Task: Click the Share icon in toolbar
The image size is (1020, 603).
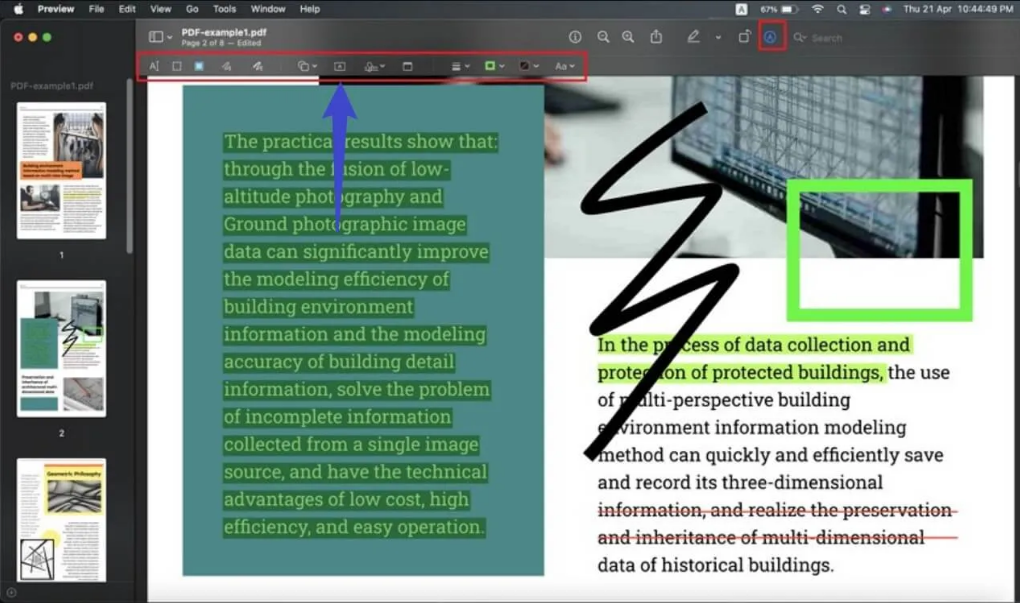Action: tap(656, 37)
